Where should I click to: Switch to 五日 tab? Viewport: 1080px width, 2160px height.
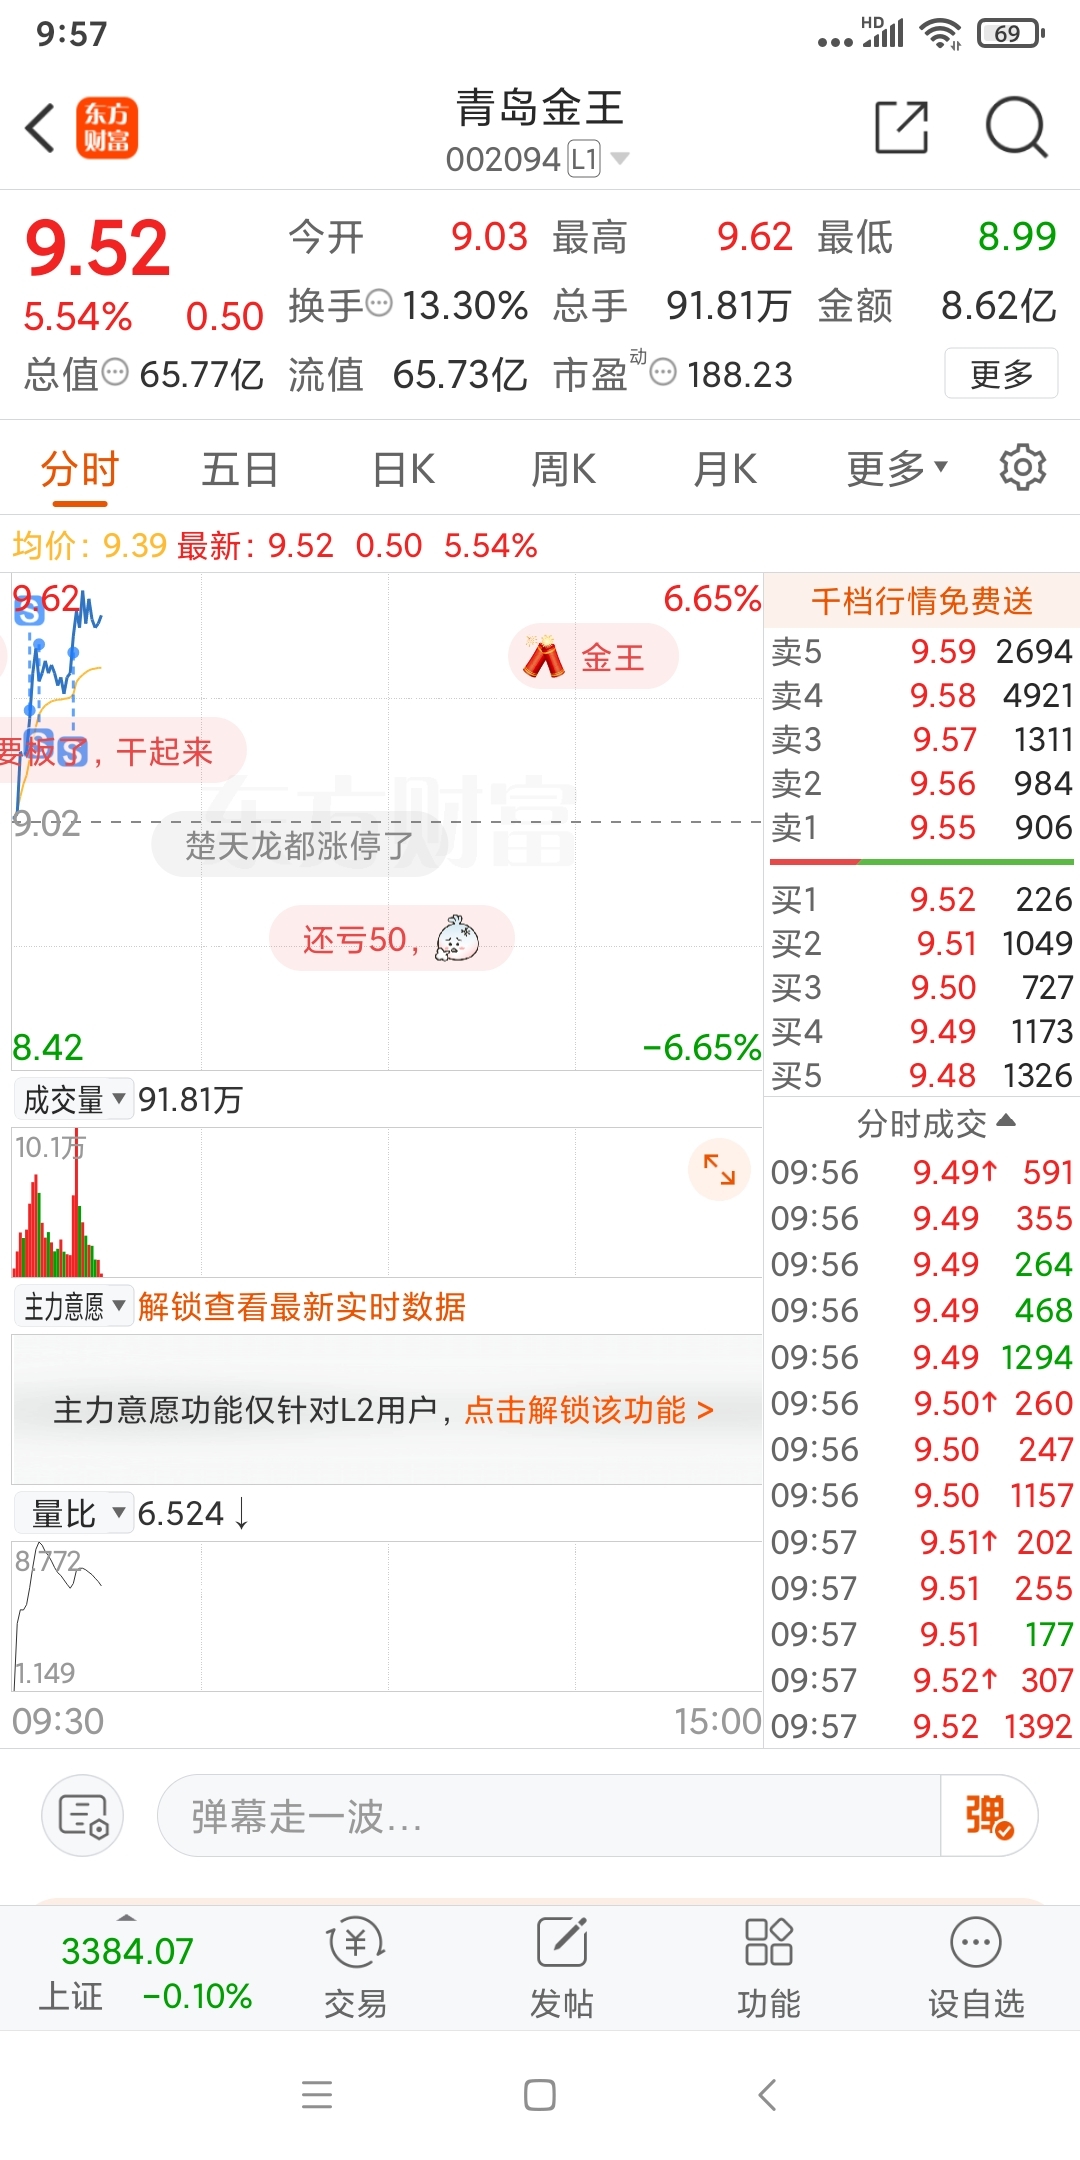[x=240, y=467]
